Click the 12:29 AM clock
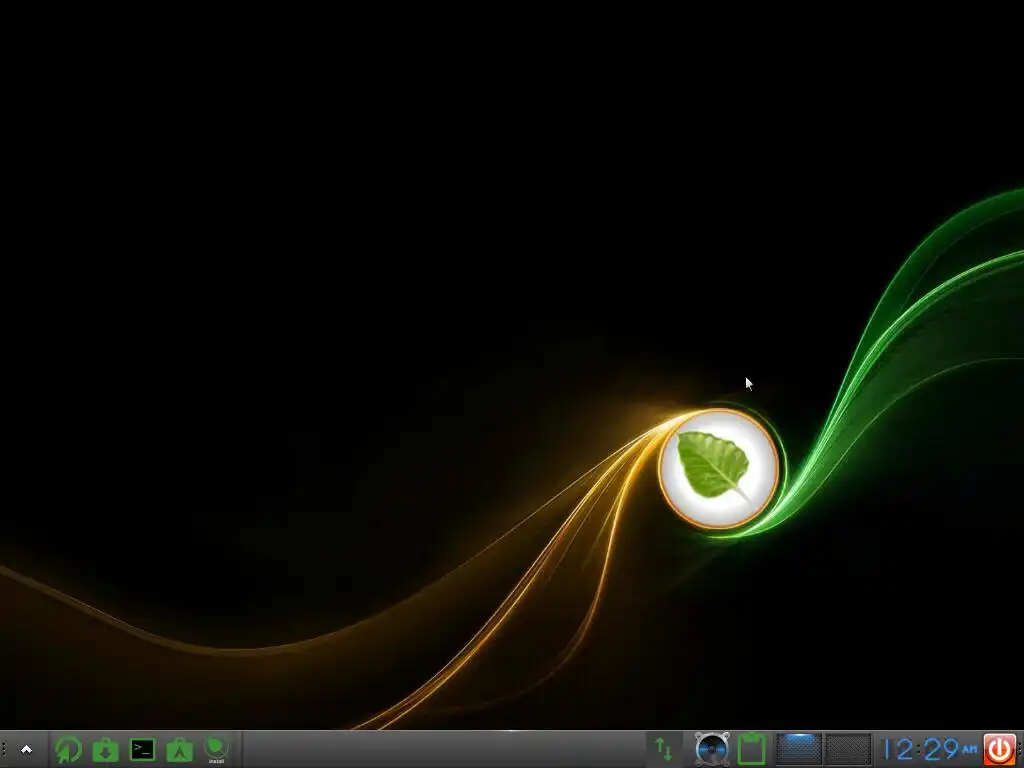 pyautogui.click(x=929, y=749)
